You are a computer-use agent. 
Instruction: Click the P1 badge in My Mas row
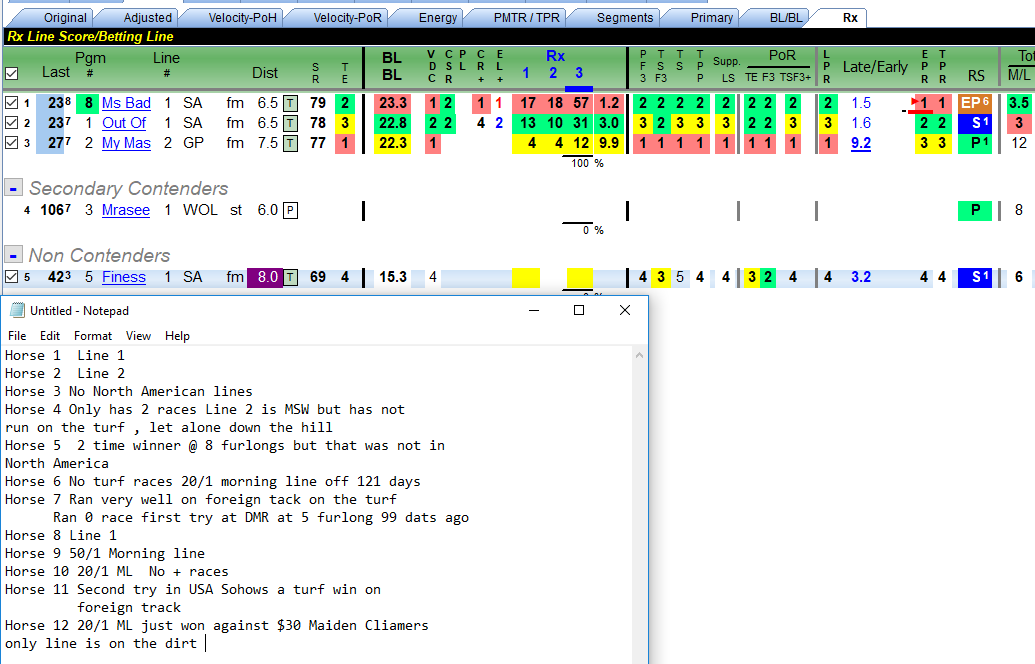pyautogui.click(x=975, y=143)
